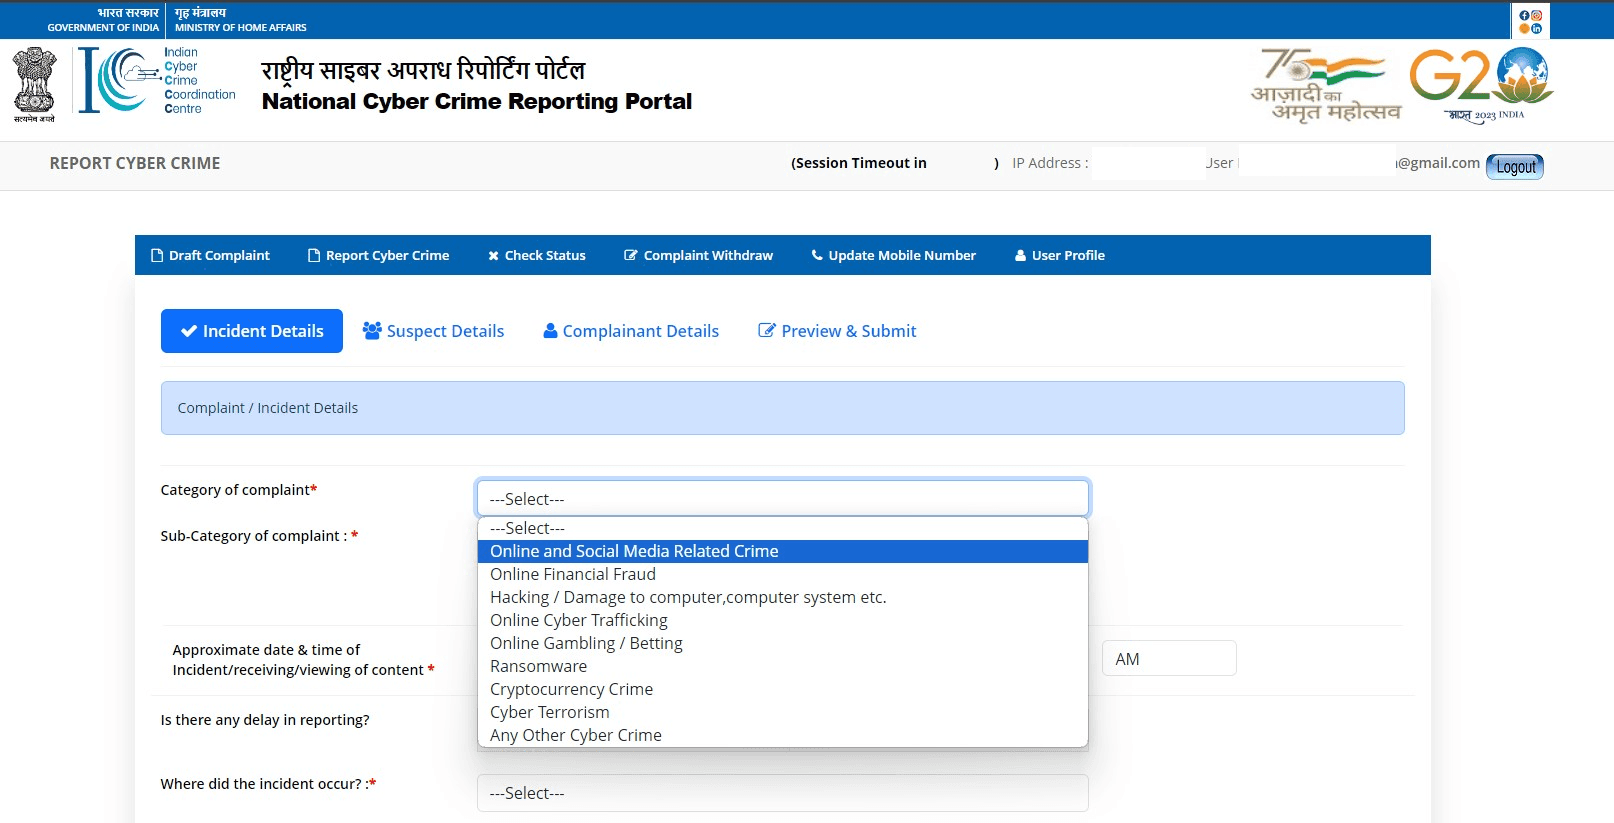Choose Hacking / Damage to computer option
The height and width of the screenshot is (823, 1614).
click(x=783, y=597)
